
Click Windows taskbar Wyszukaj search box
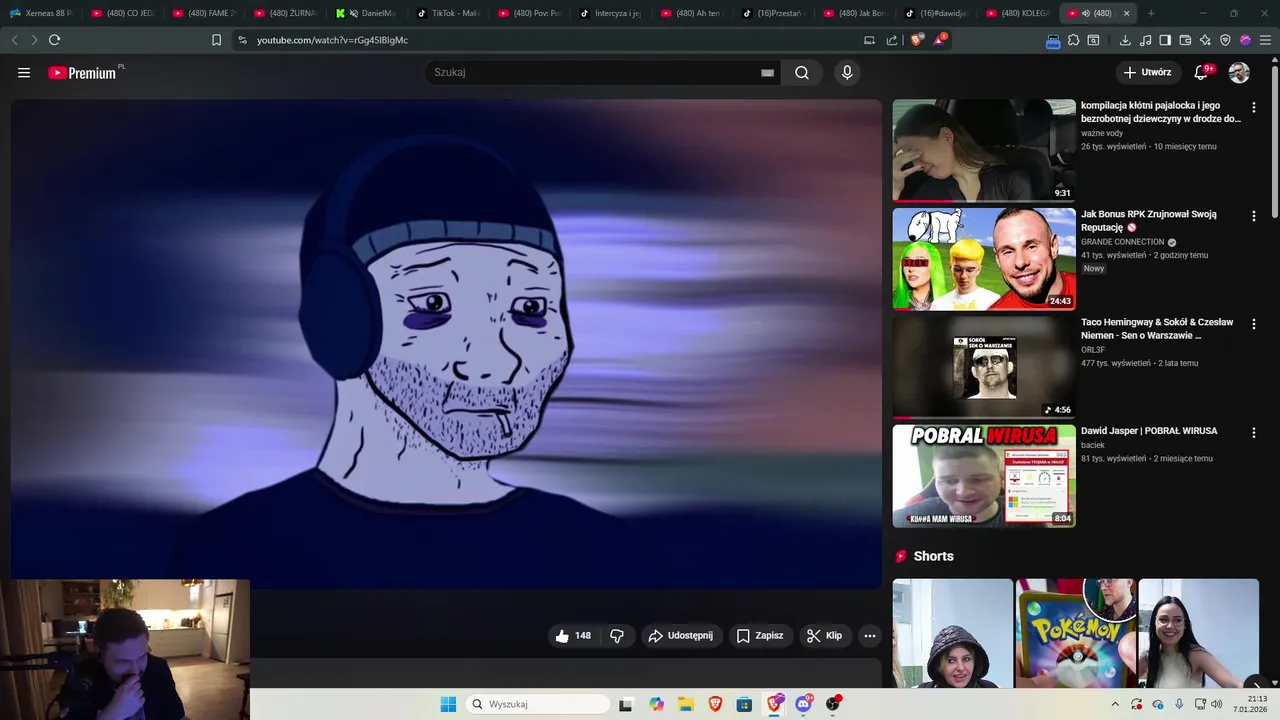click(540, 704)
